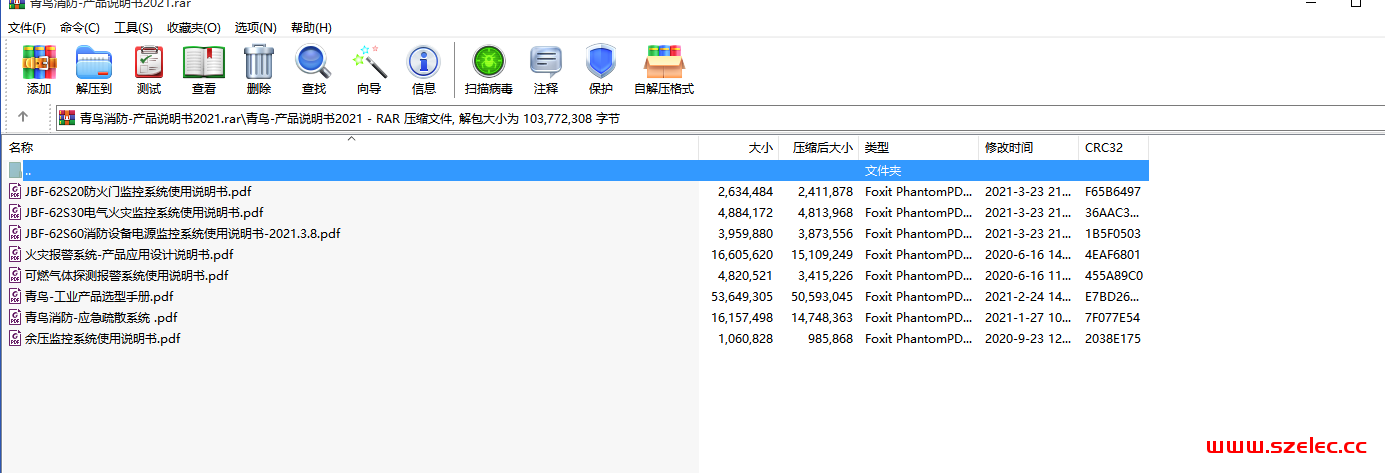The width and height of the screenshot is (1385, 473).
Task: Click the parent folder icon in '..' row
Action: click(x=15, y=170)
